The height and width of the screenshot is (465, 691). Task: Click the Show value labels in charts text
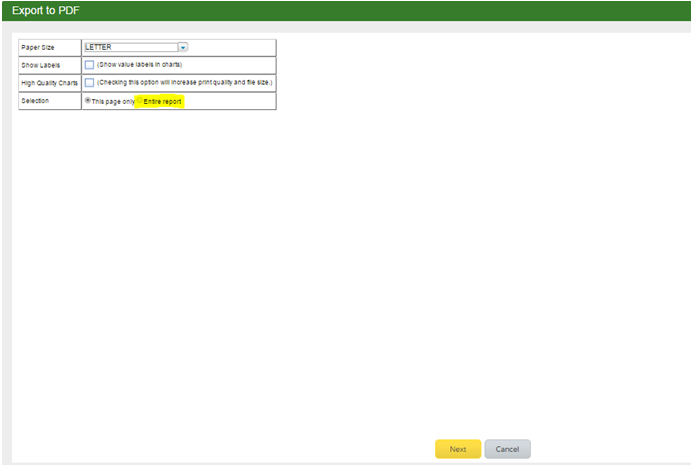pos(140,65)
